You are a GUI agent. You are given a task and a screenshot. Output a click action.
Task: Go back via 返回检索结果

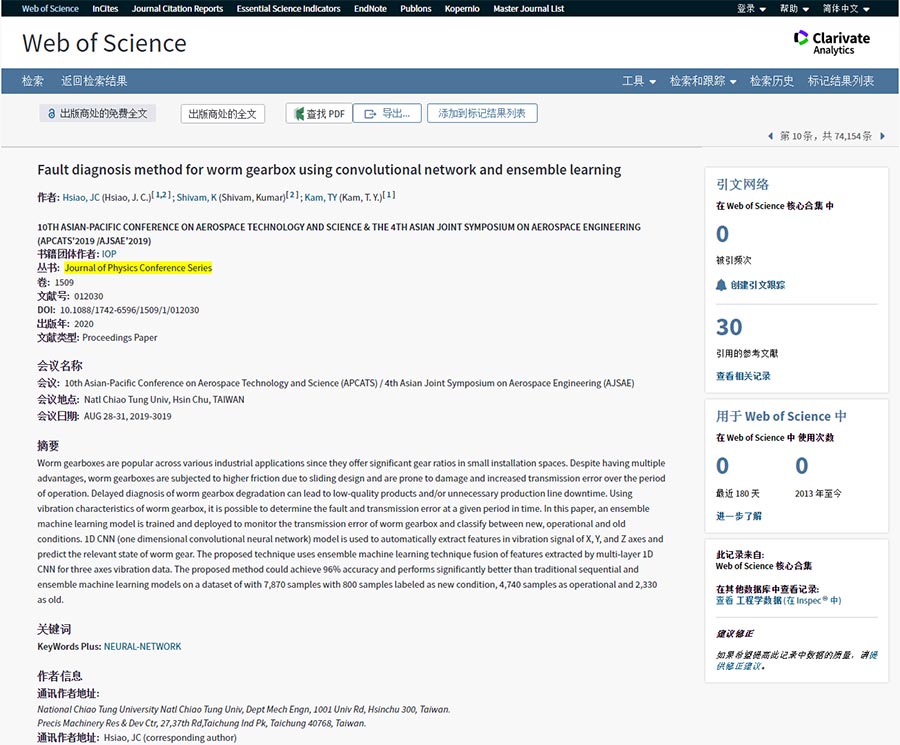point(94,81)
